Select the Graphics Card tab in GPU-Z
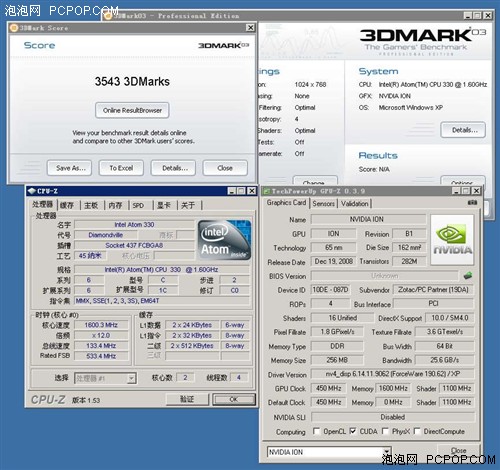The height and width of the screenshot is (470, 500). (286, 202)
